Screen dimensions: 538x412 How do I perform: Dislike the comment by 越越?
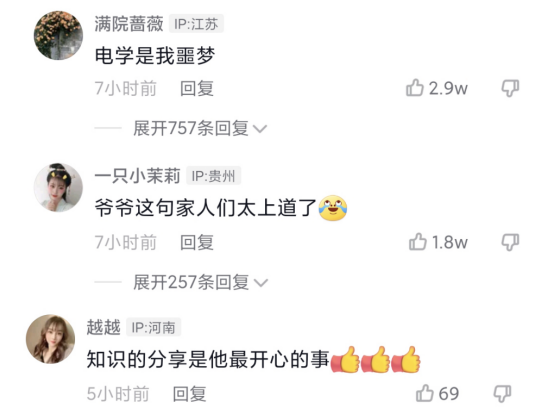pos(502,393)
